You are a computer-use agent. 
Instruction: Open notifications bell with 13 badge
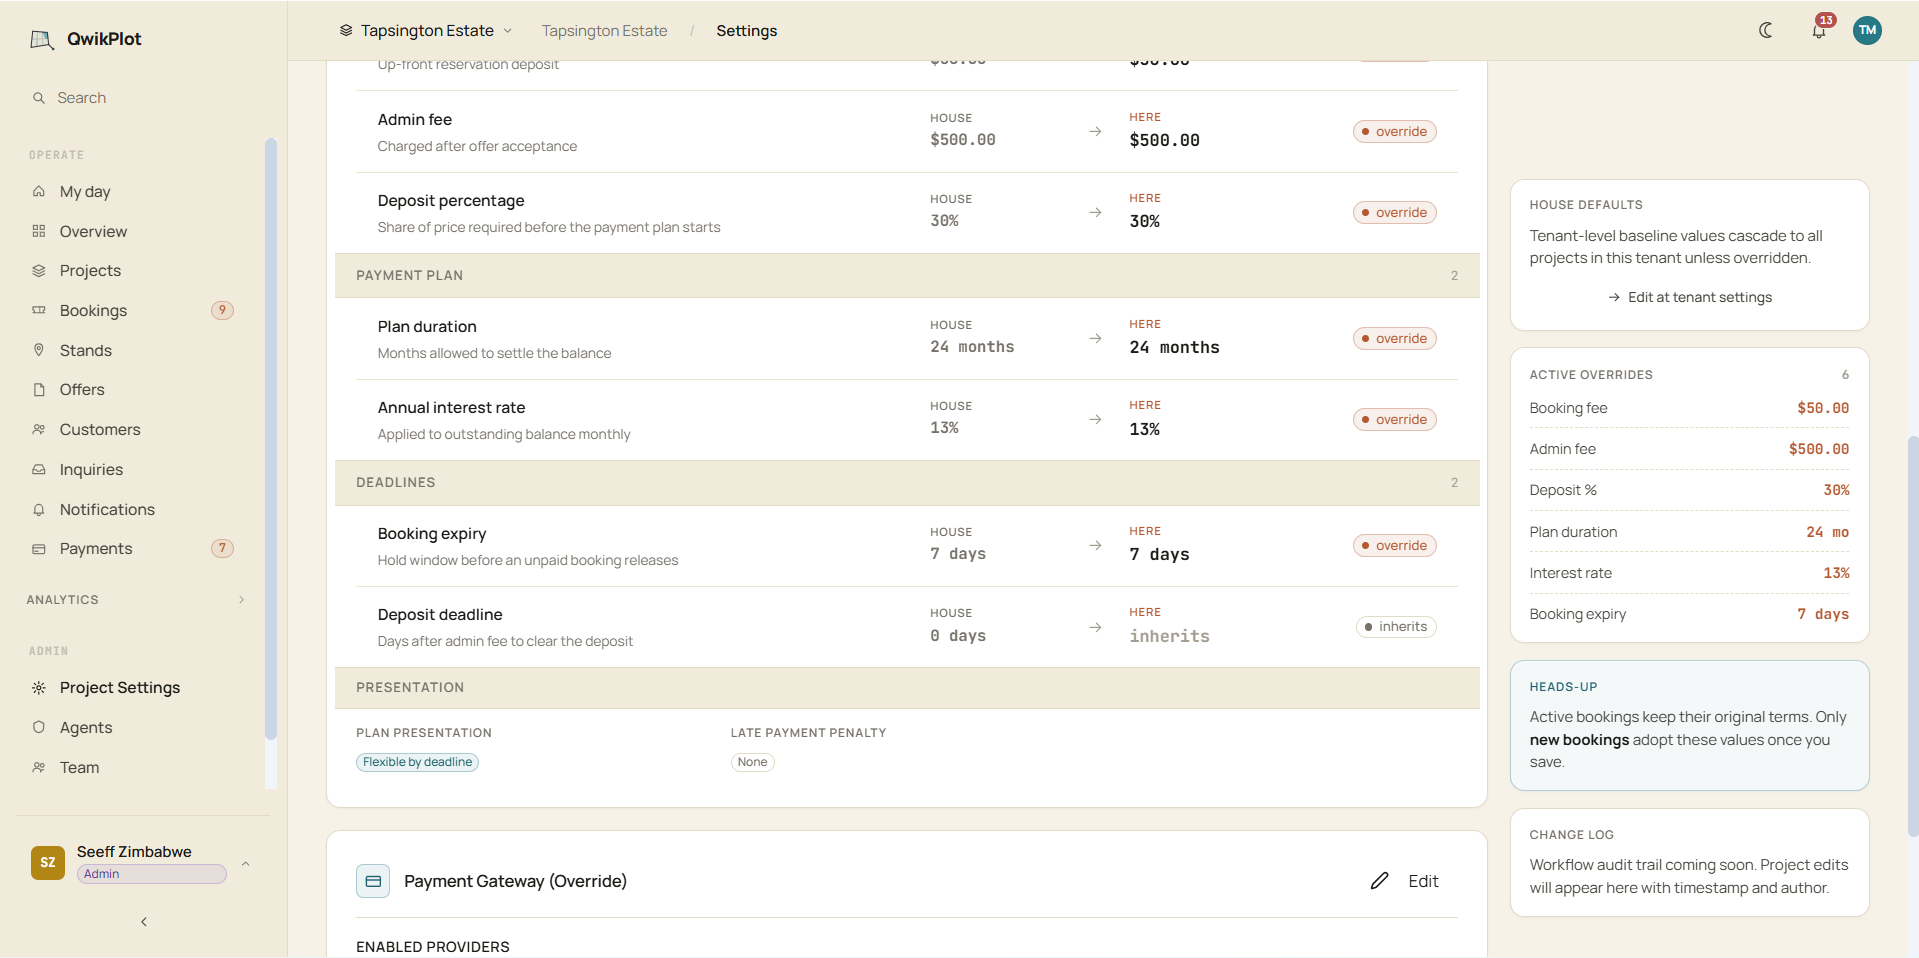click(1819, 30)
